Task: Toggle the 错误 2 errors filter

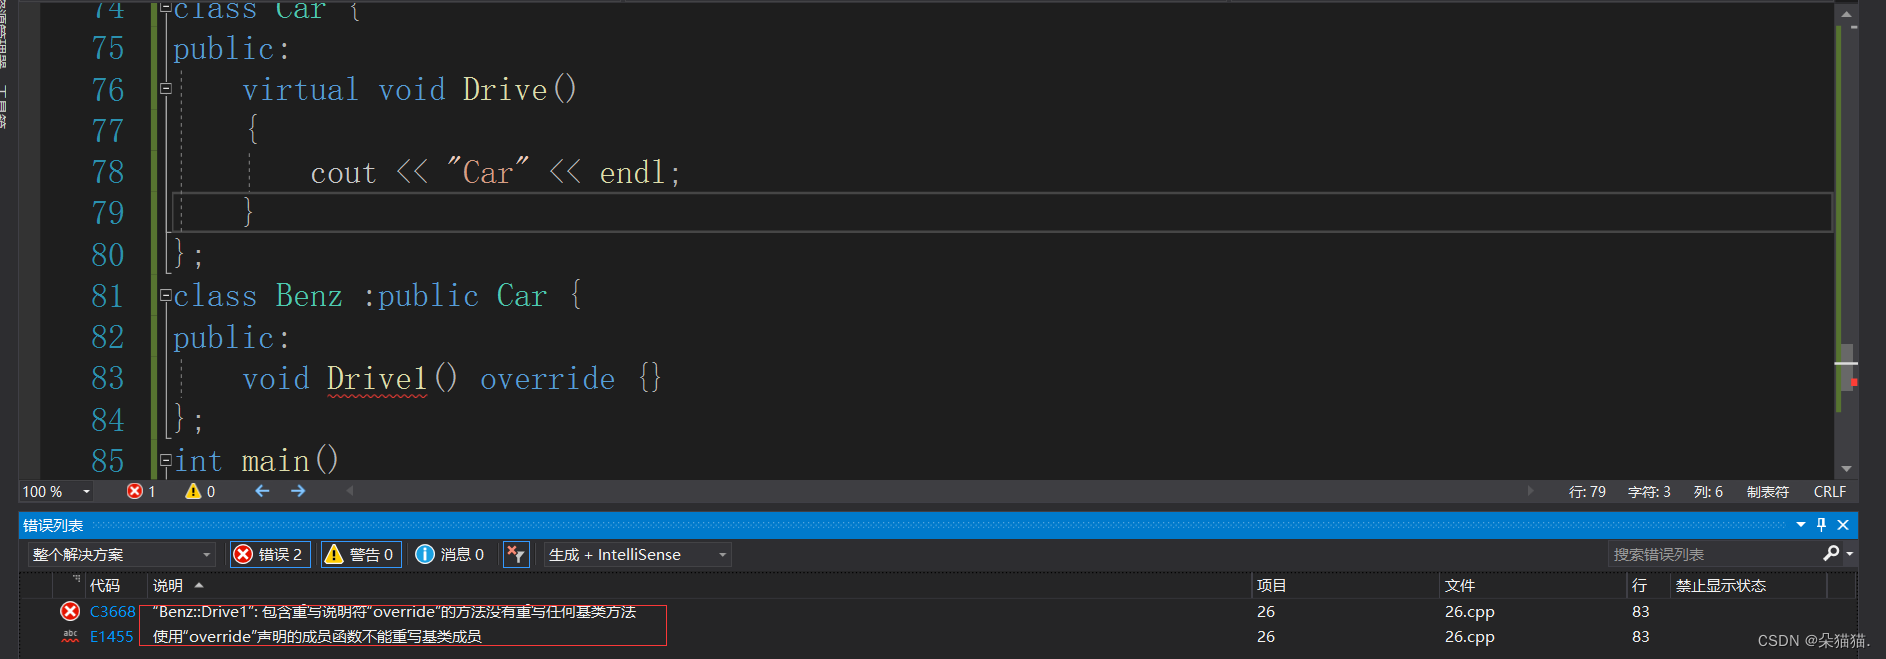Action: 270,554
